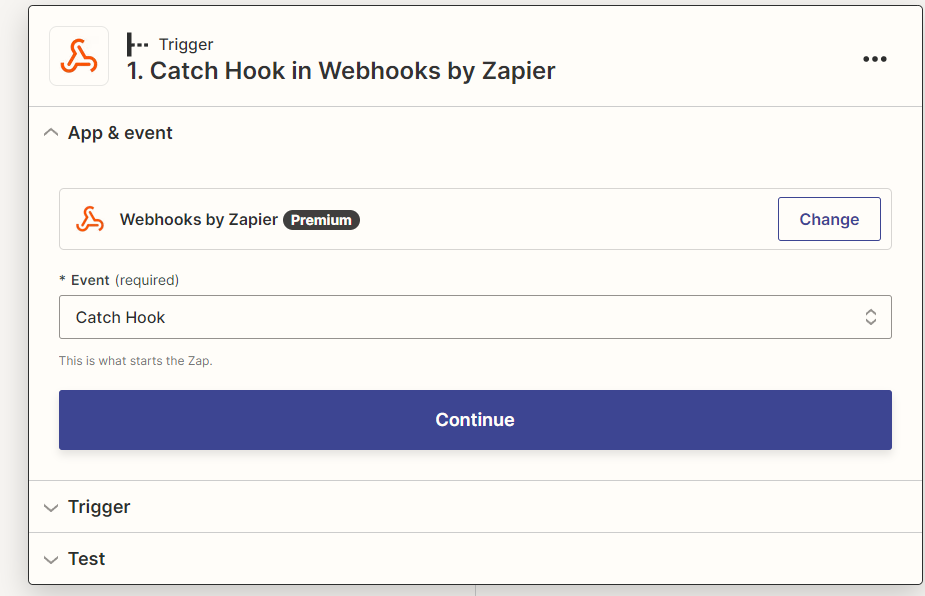
Task: Click the App & event section title
Action: [120, 133]
